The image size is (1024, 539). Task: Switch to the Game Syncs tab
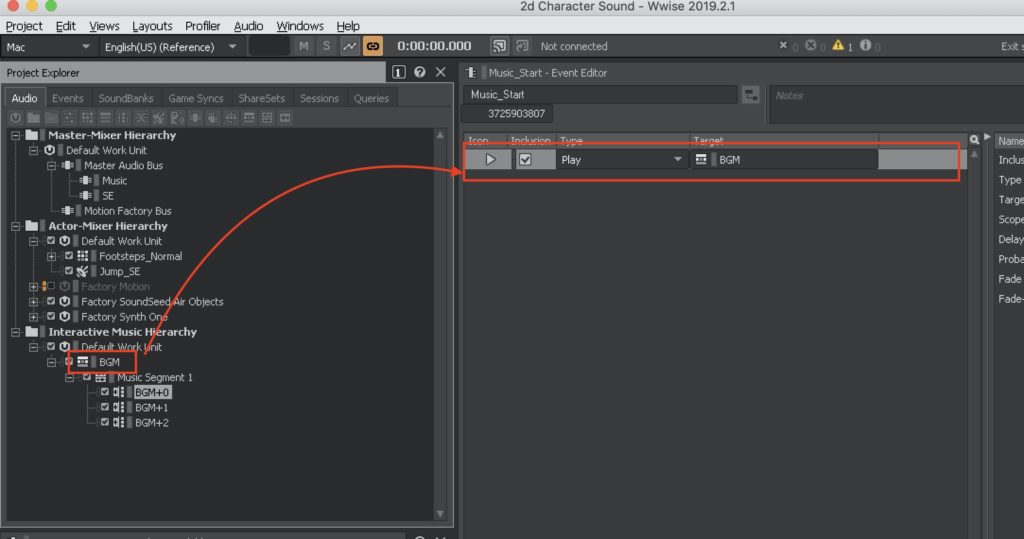tap(195, 98)
